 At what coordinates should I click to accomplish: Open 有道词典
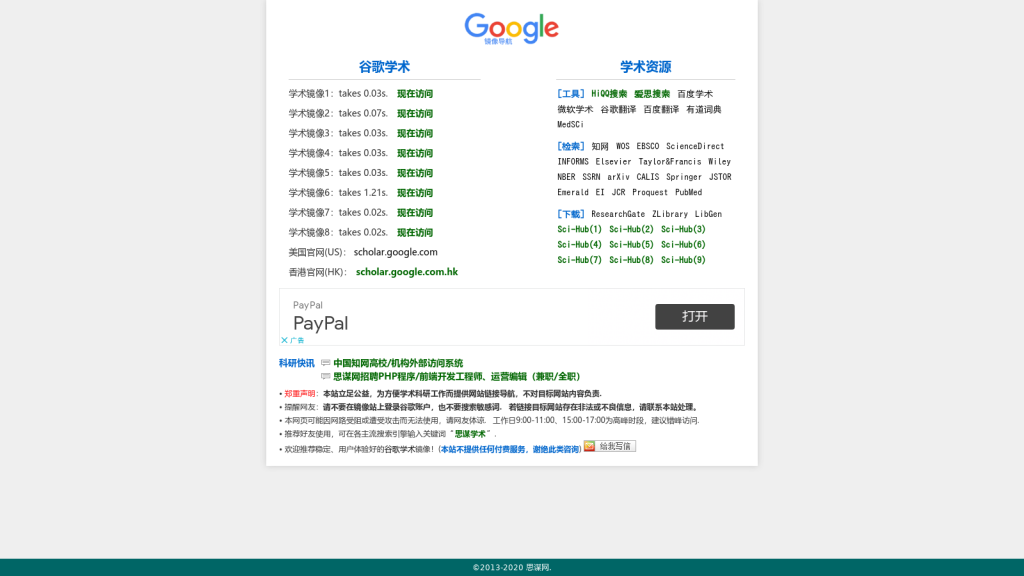point(704,110)
